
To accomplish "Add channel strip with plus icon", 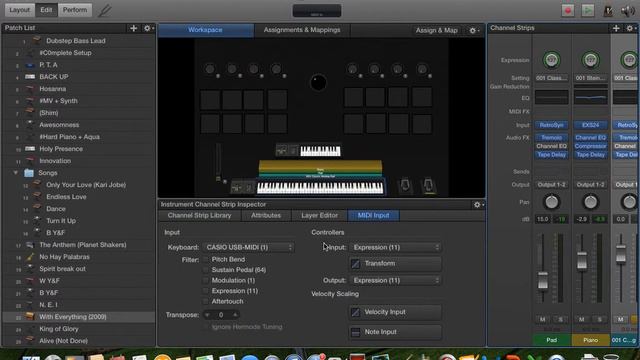I will pos(616,28).
